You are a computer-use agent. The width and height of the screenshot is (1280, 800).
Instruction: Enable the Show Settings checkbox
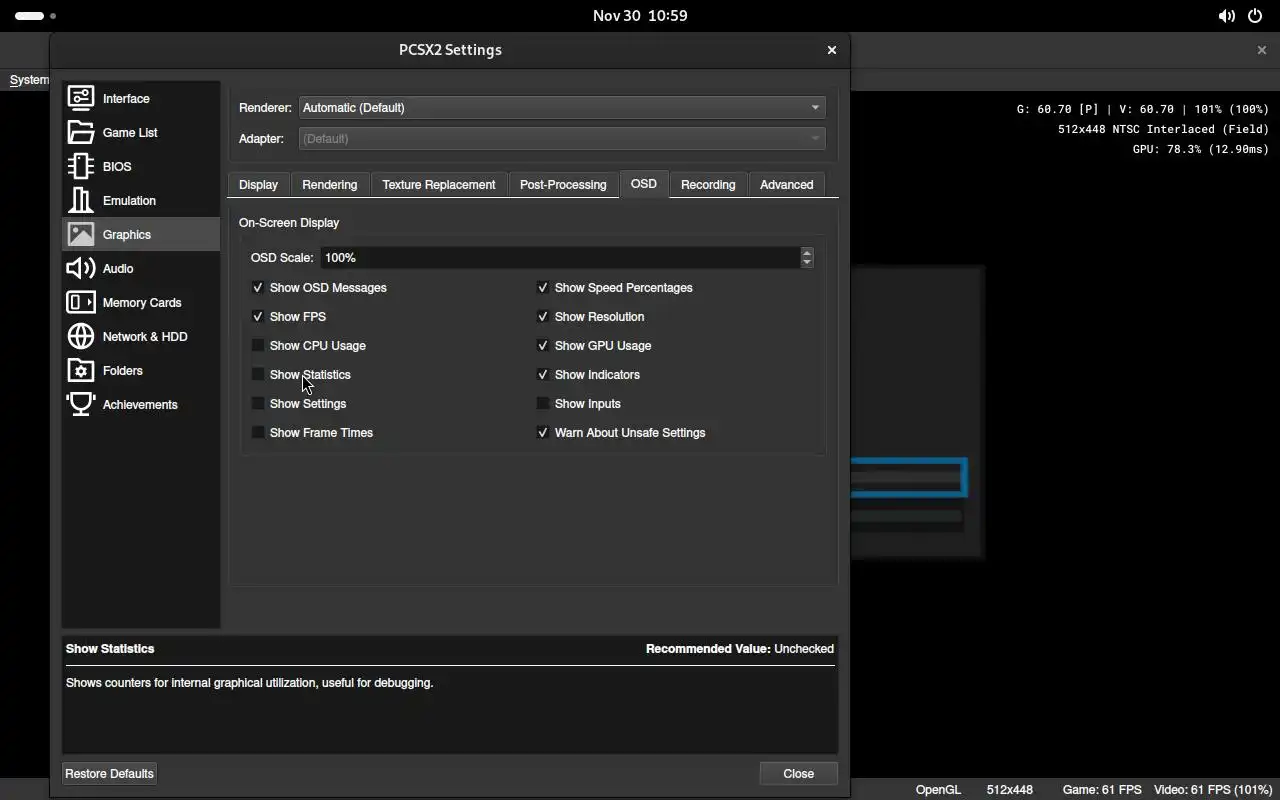[x=258, y=403]
